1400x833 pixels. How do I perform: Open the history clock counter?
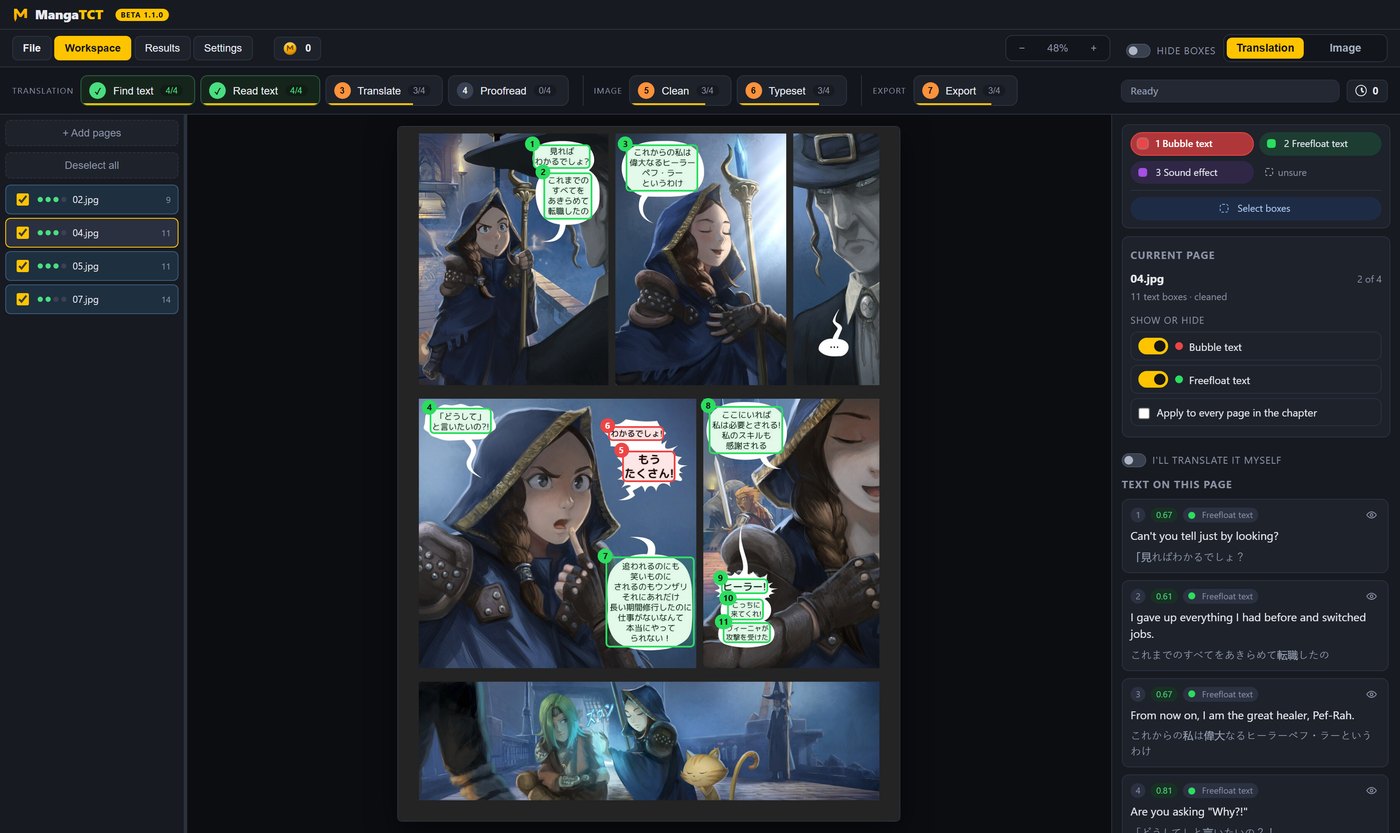pyautogui.click(x=1367, y=91)
